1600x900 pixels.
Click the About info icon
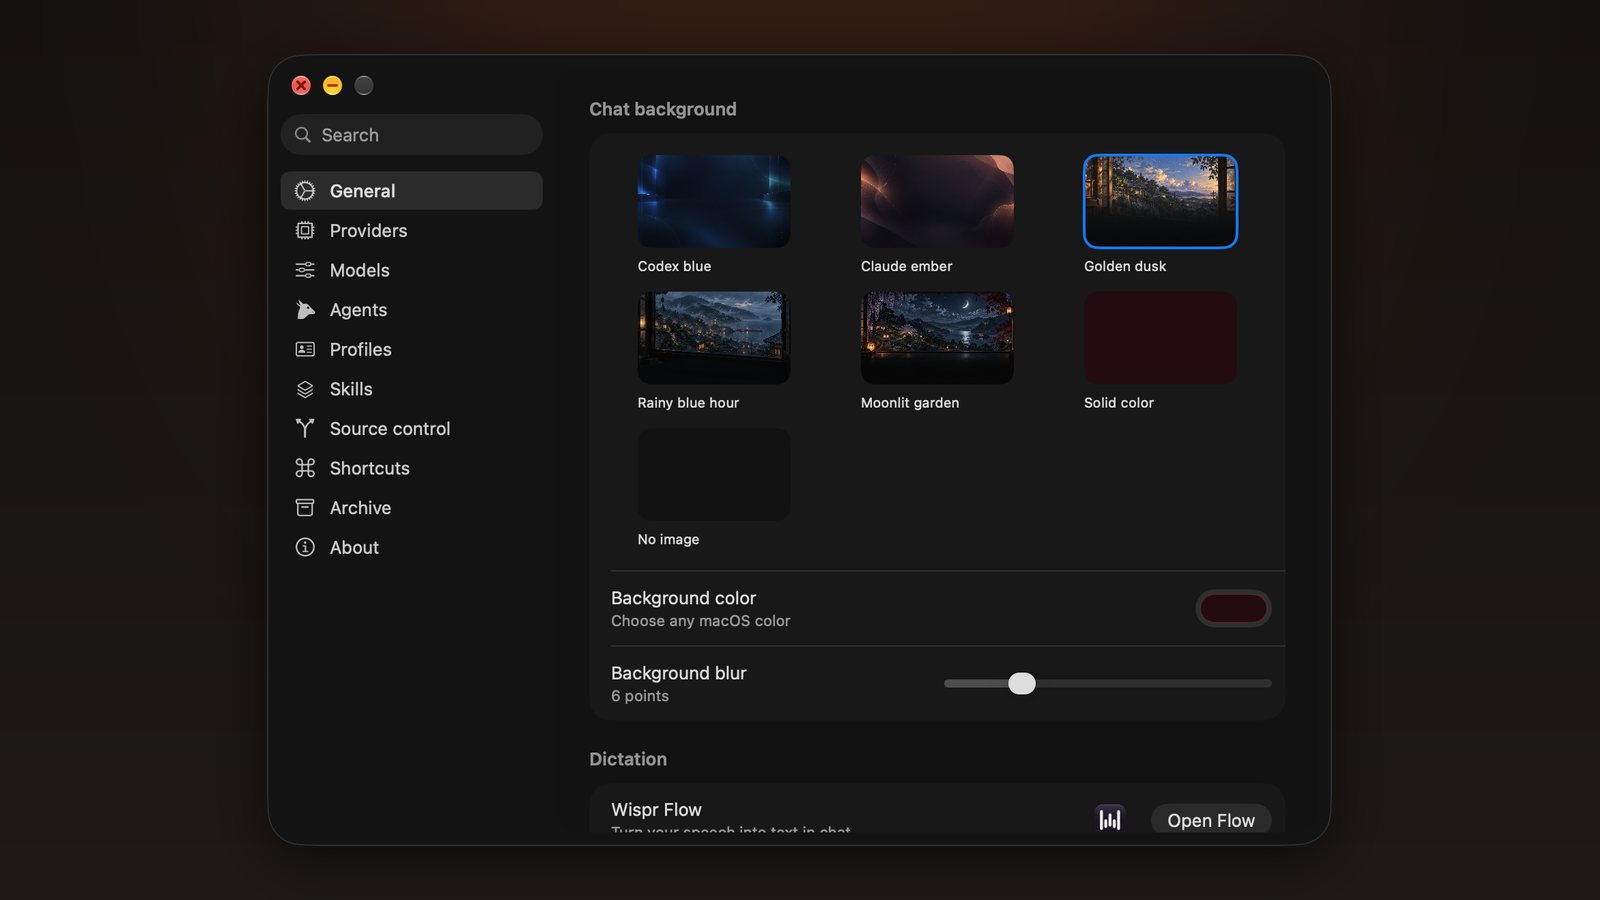coord(305,547)
